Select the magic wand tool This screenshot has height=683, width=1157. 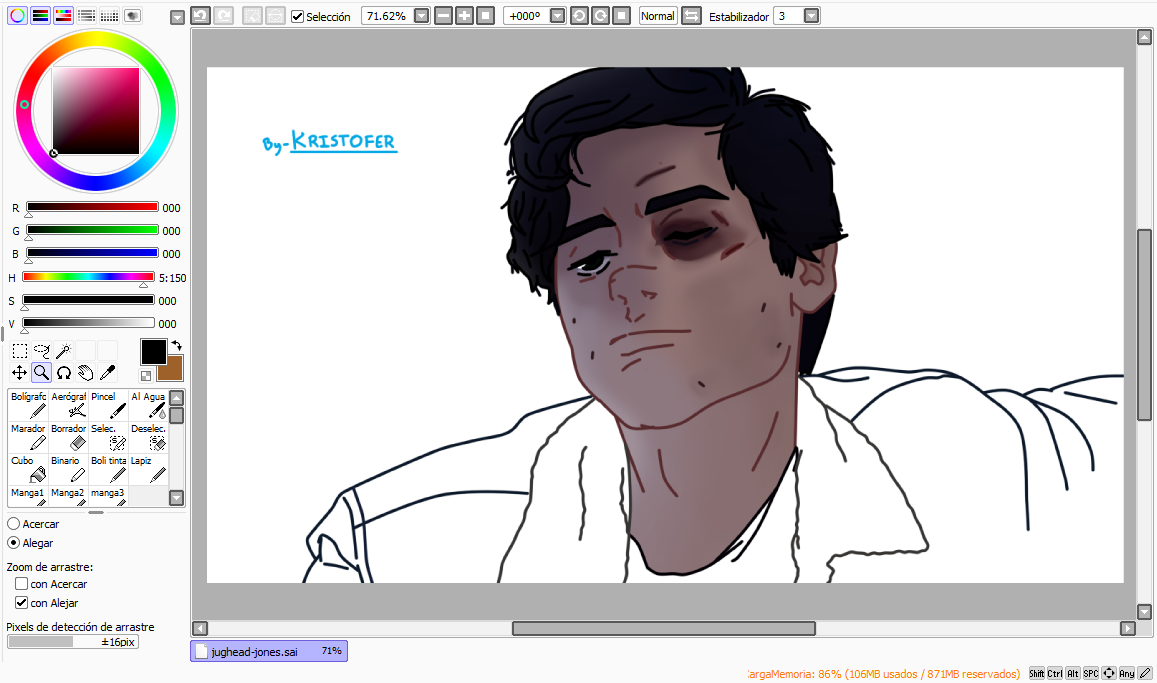point(63,351)
